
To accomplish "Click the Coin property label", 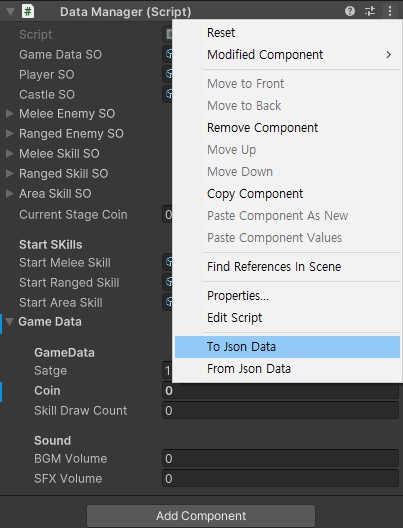I will [47, 391].
